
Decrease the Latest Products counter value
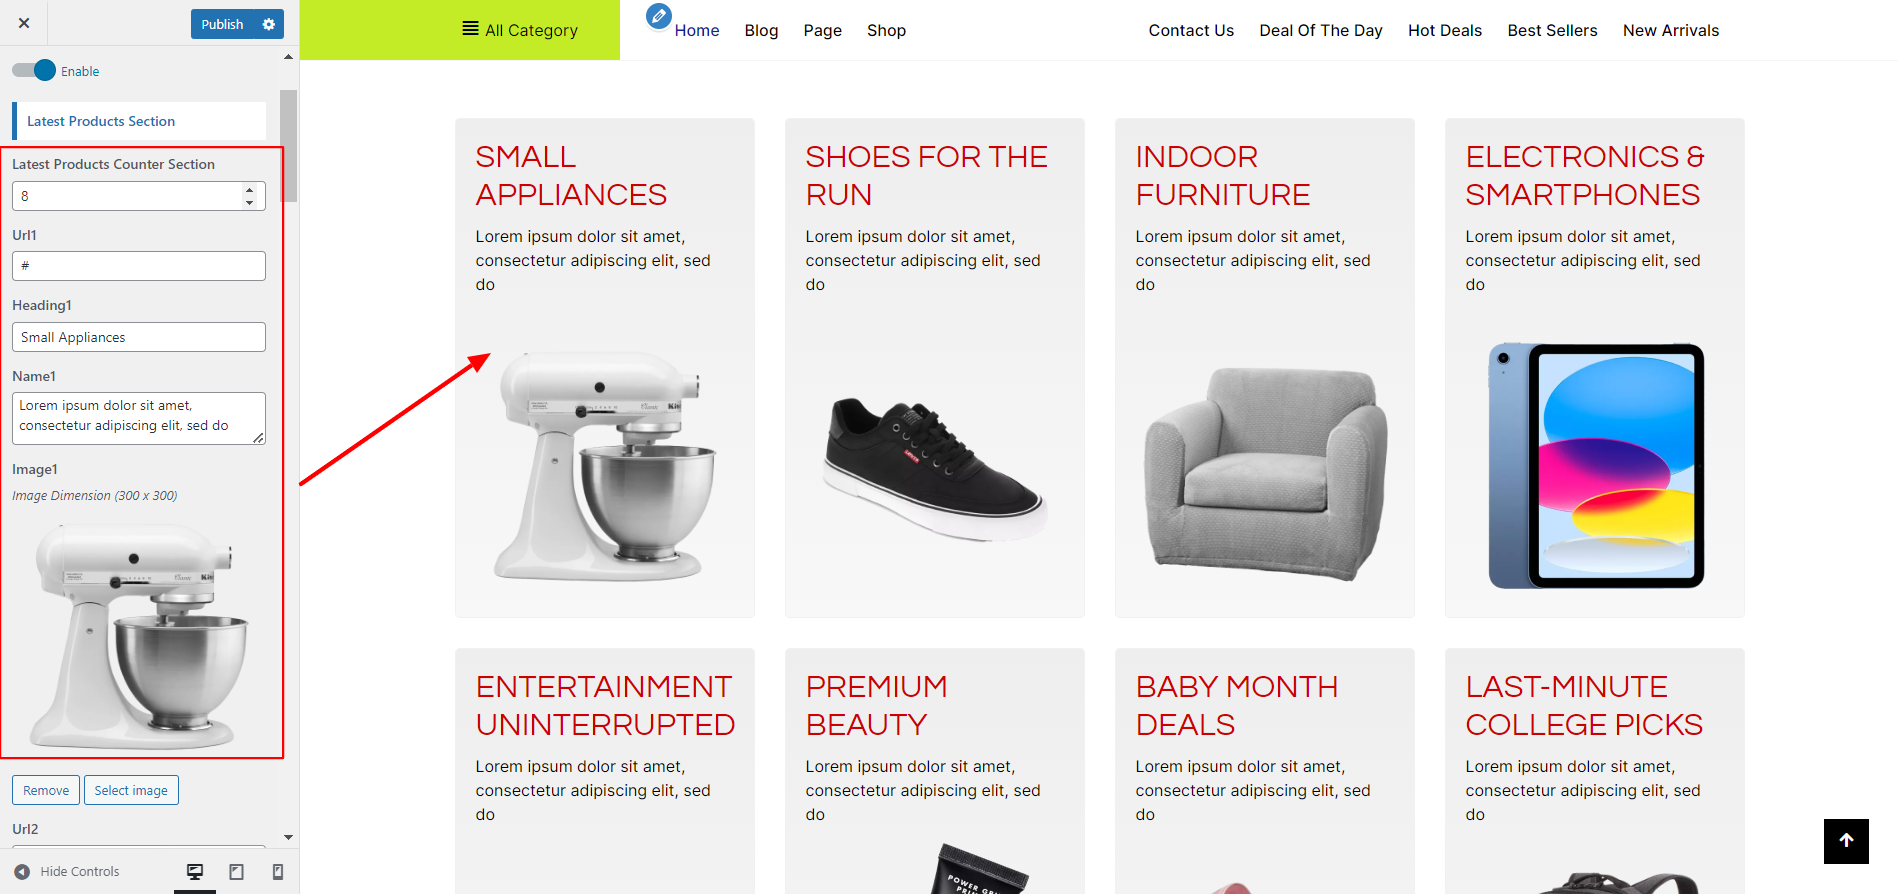pyautogui.click(x=249, y=203)
